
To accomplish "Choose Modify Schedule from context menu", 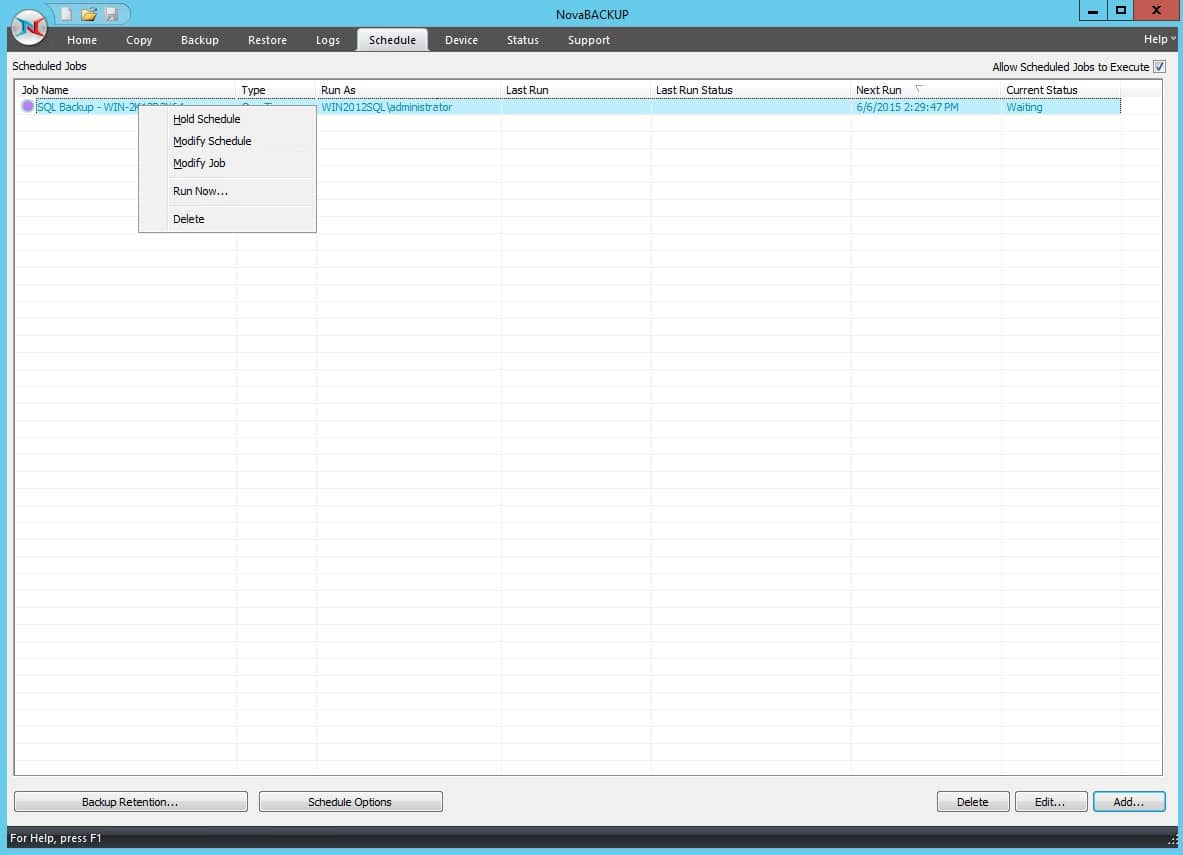I will click(227, 141).
